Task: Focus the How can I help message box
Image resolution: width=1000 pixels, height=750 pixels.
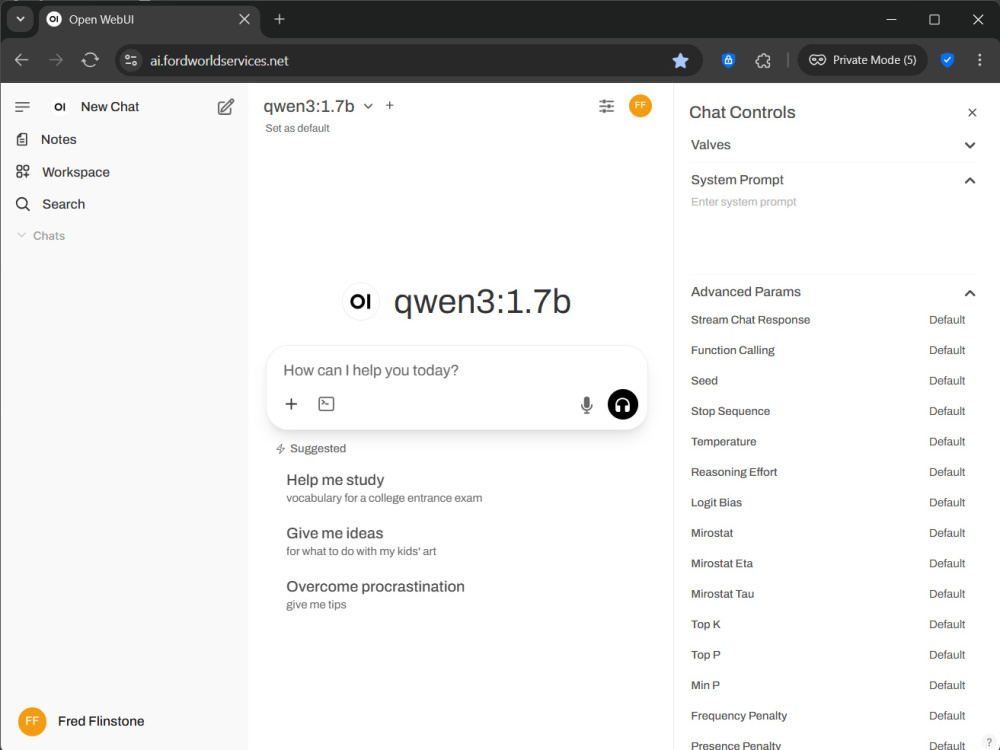Action: 457,371
